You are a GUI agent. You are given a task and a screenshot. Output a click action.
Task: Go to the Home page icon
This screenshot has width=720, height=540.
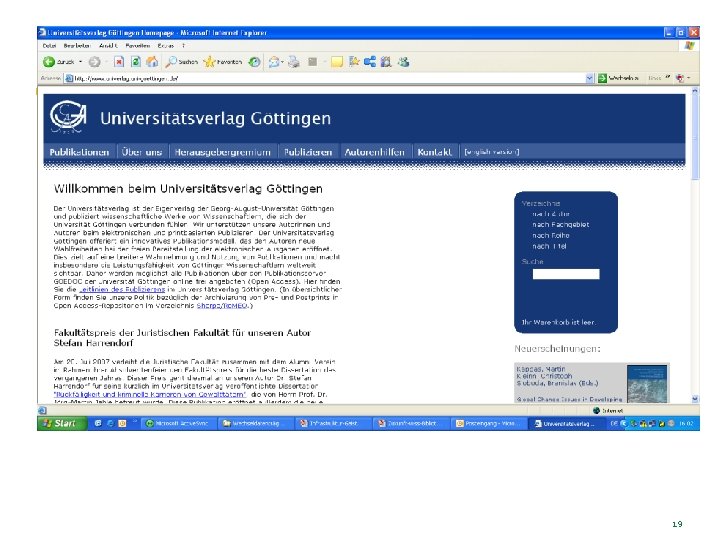tap(152, 62)
